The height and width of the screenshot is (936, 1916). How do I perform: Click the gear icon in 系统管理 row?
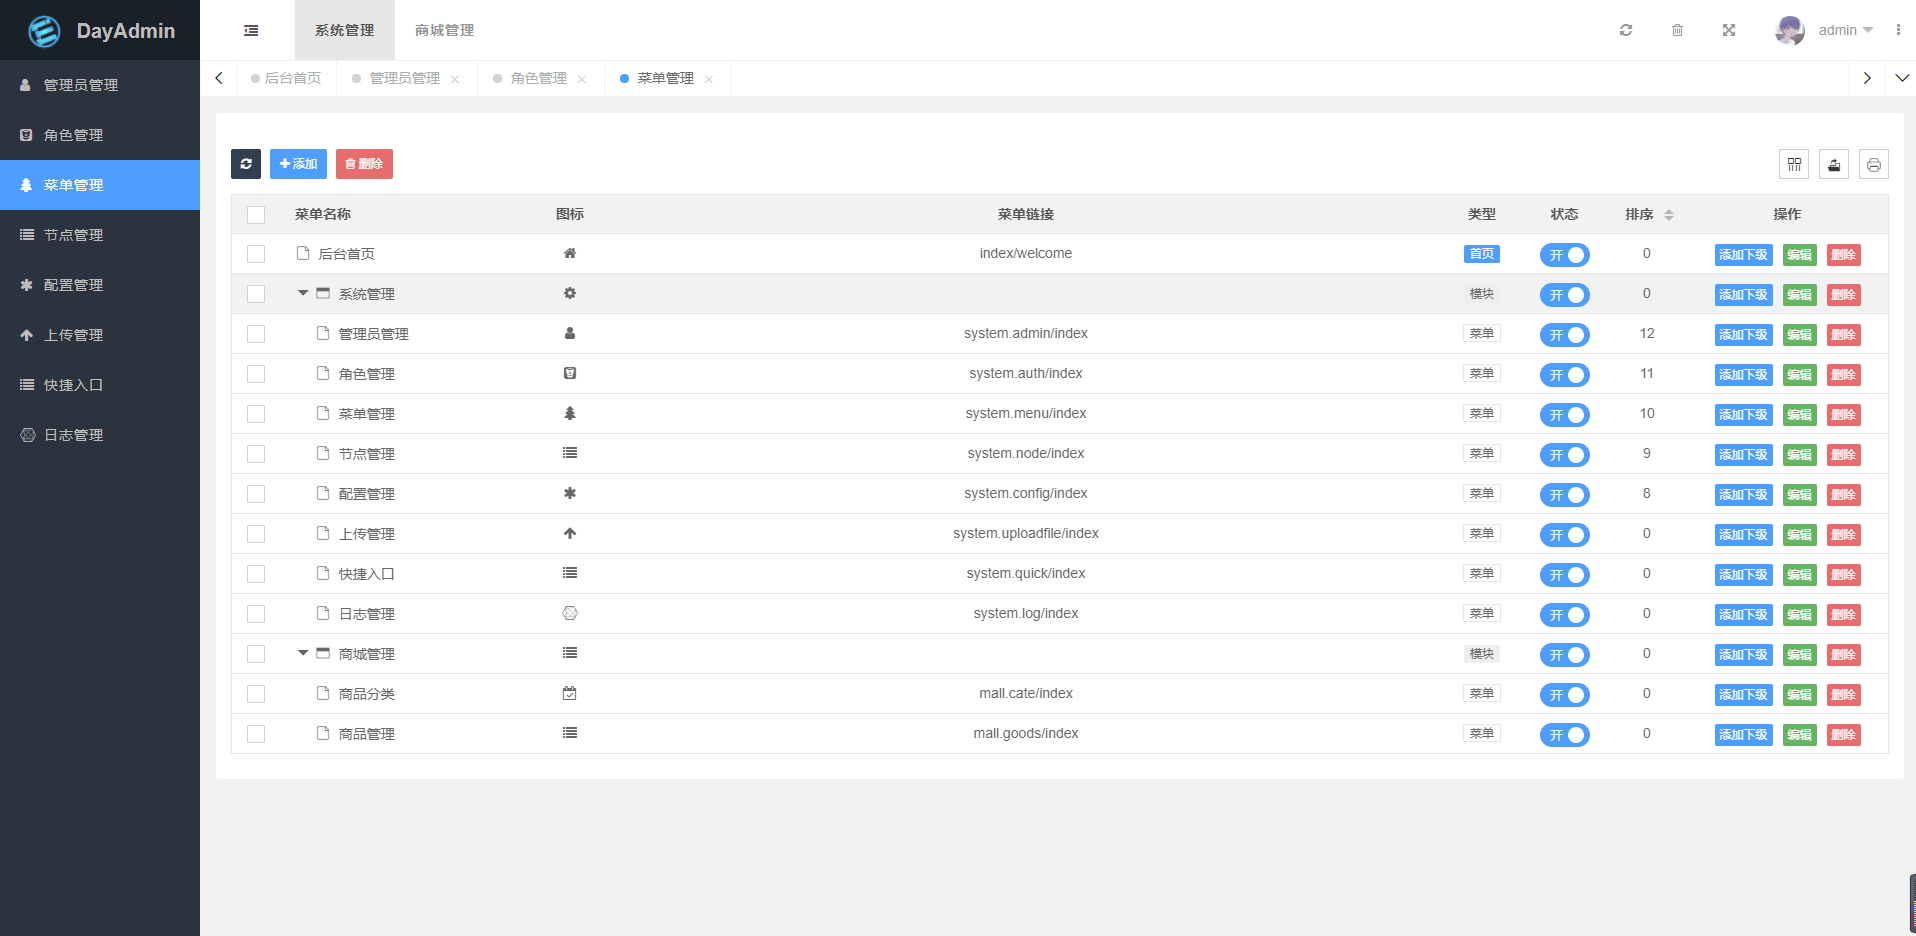[570, 293]
